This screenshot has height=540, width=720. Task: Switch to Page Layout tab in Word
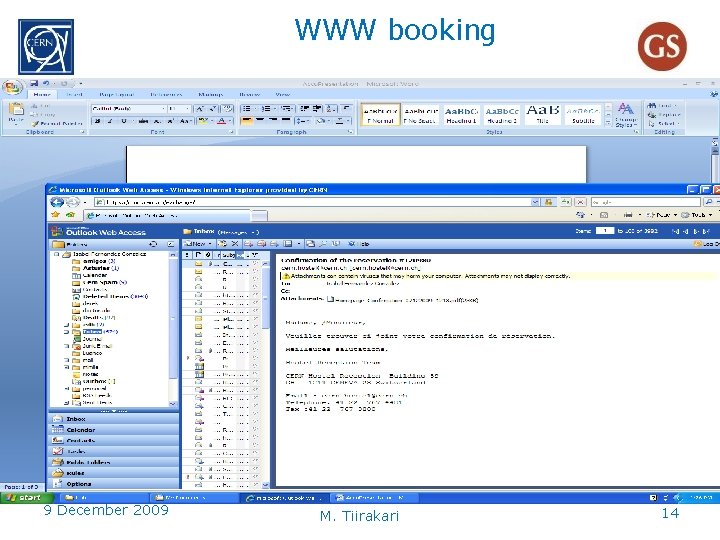[116, 95]
